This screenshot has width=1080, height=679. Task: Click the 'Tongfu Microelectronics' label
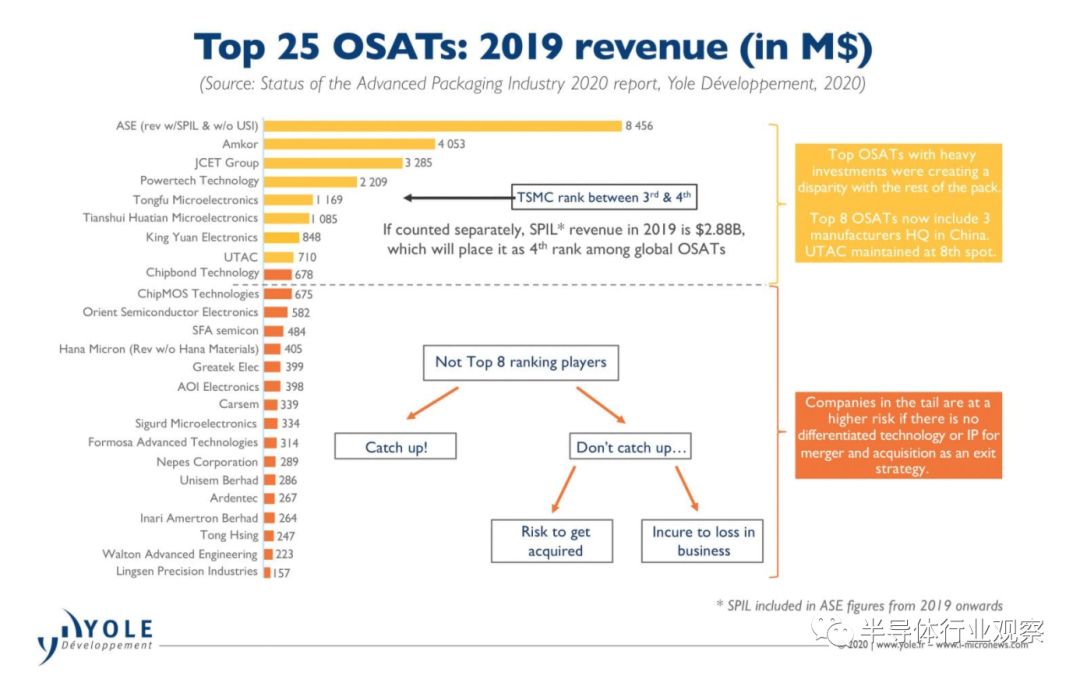(x=196, y=200)
